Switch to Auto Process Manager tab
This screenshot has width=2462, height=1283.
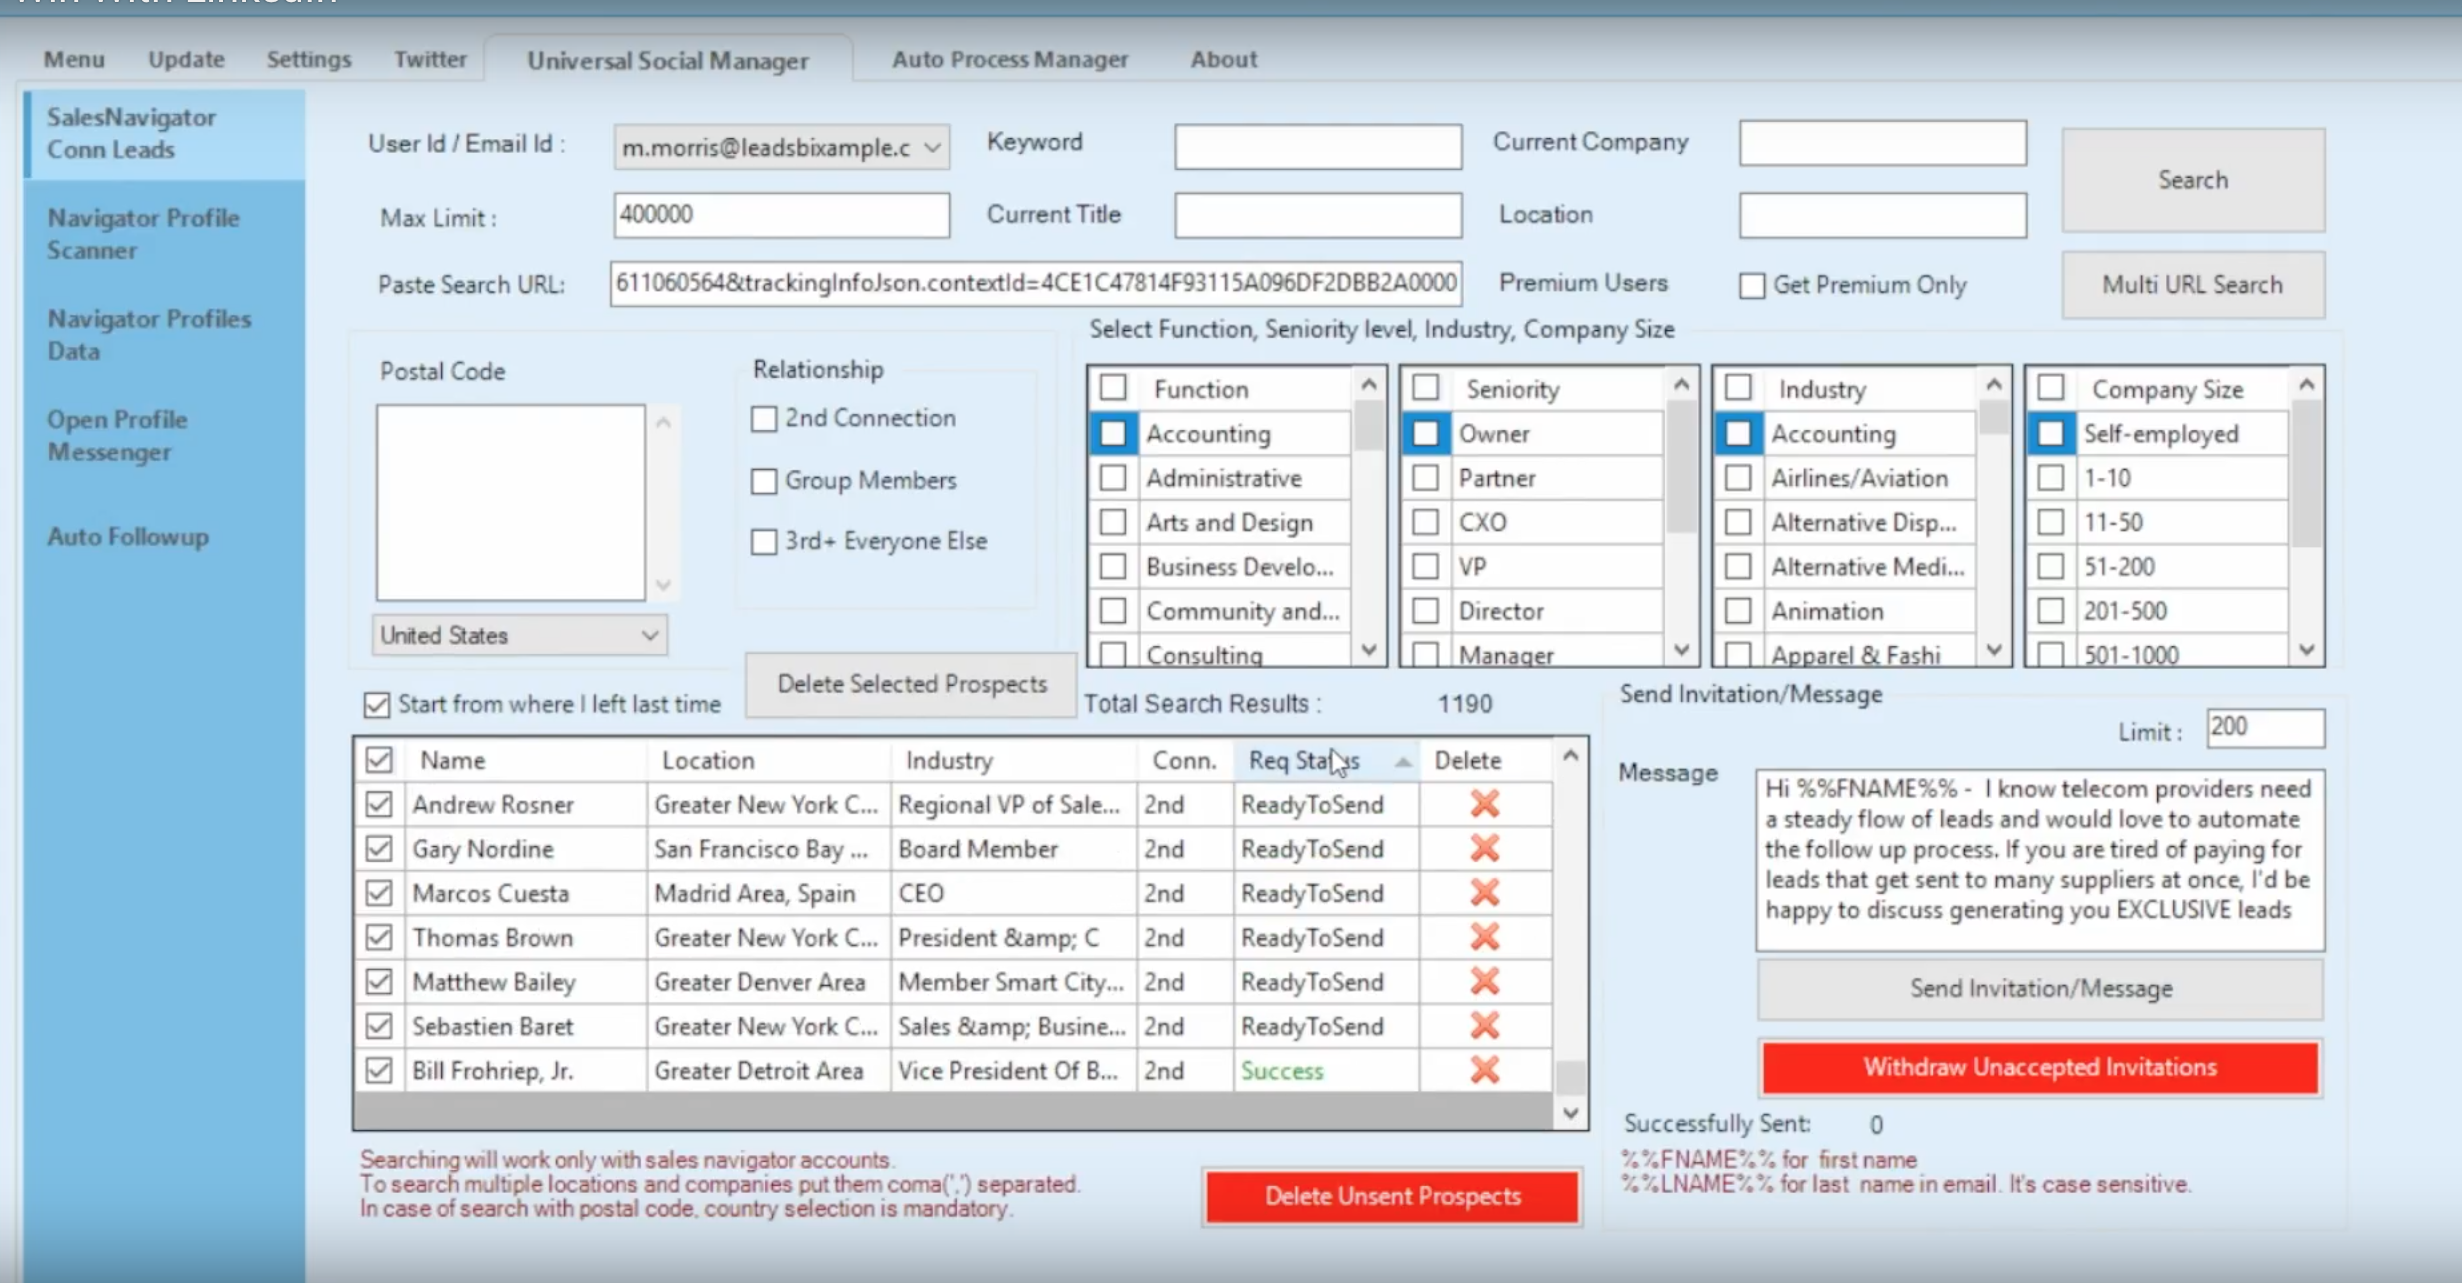coord(1009,59)
